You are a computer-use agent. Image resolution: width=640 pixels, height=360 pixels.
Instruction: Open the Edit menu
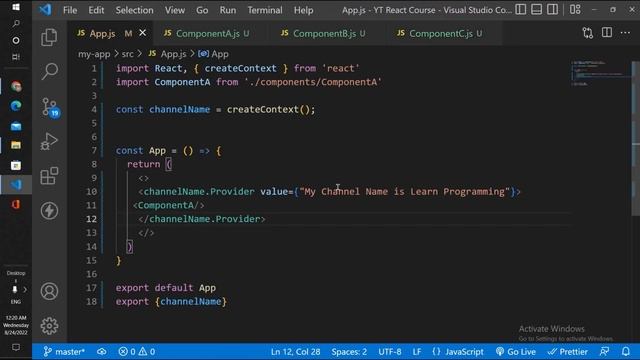[96, 10]
